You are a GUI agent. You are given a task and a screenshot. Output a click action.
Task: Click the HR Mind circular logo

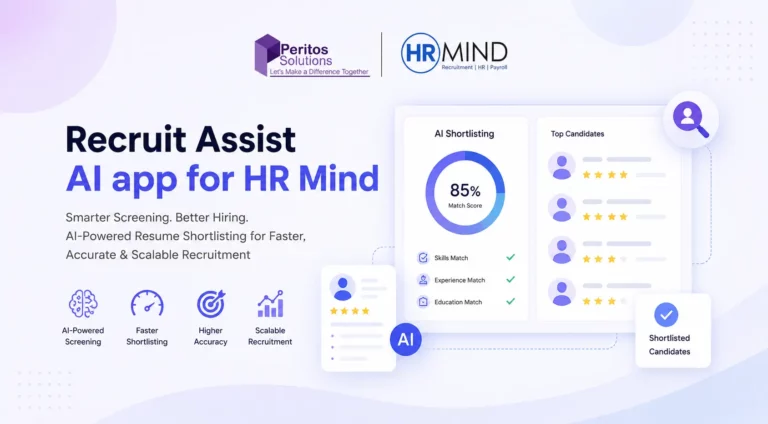[x=420, y=53]
